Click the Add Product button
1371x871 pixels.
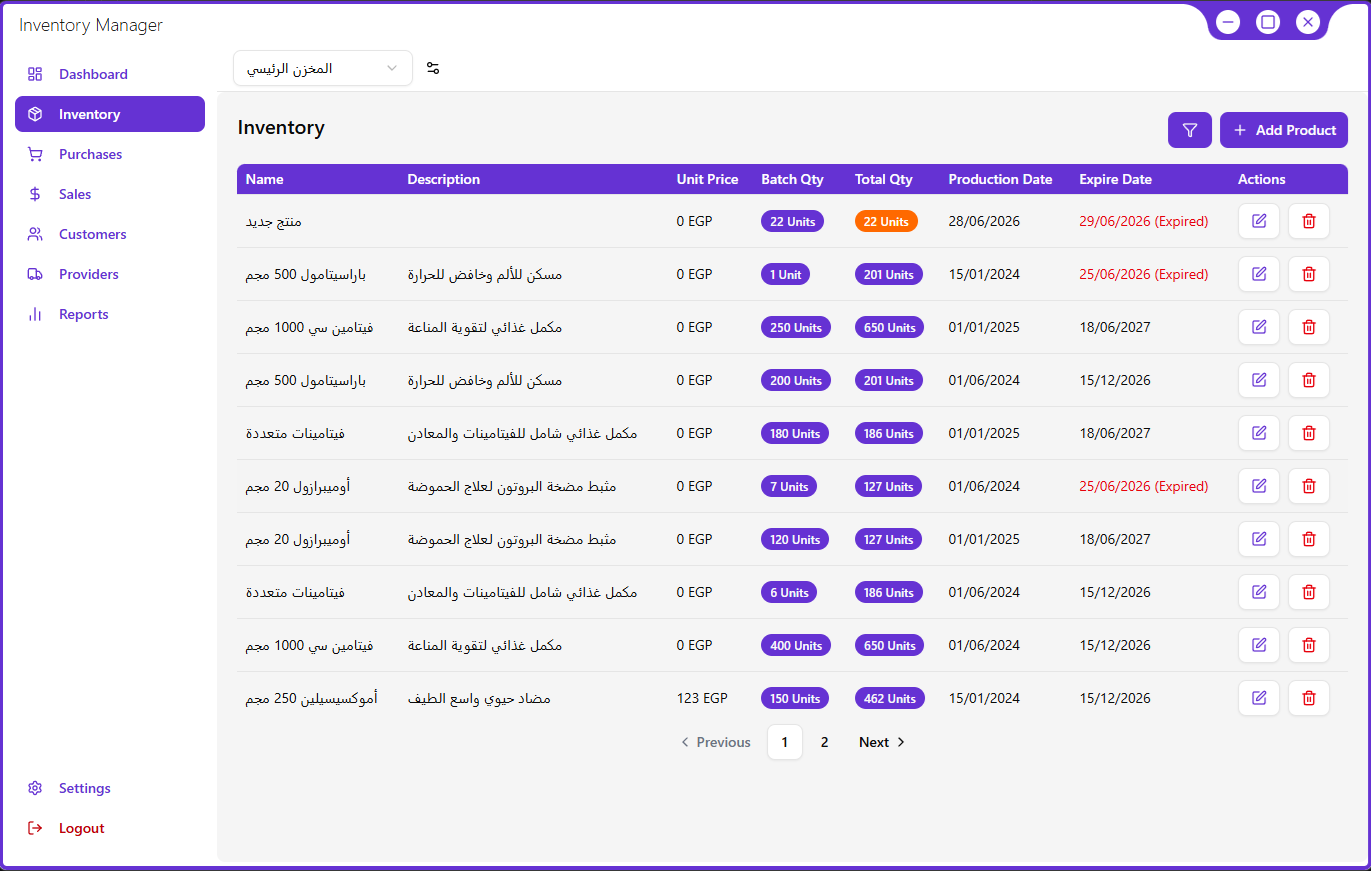[1284, 130]
